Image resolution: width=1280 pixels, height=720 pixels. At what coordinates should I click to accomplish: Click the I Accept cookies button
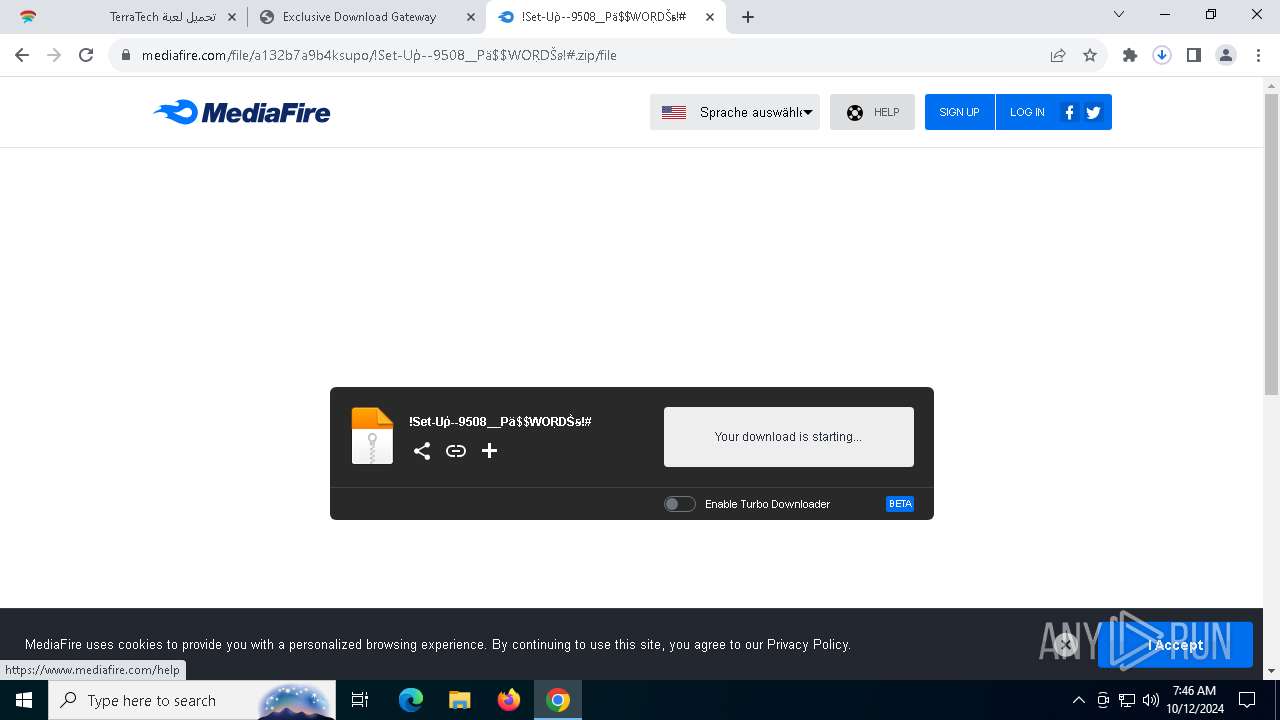1175,645
